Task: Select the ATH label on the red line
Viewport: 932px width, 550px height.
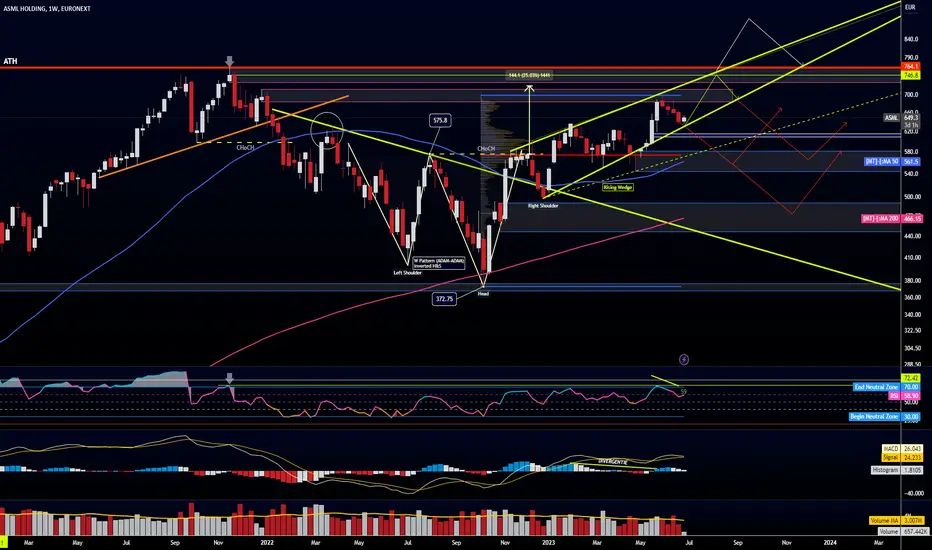Action: pyautogui.click(x=10, y=61)
